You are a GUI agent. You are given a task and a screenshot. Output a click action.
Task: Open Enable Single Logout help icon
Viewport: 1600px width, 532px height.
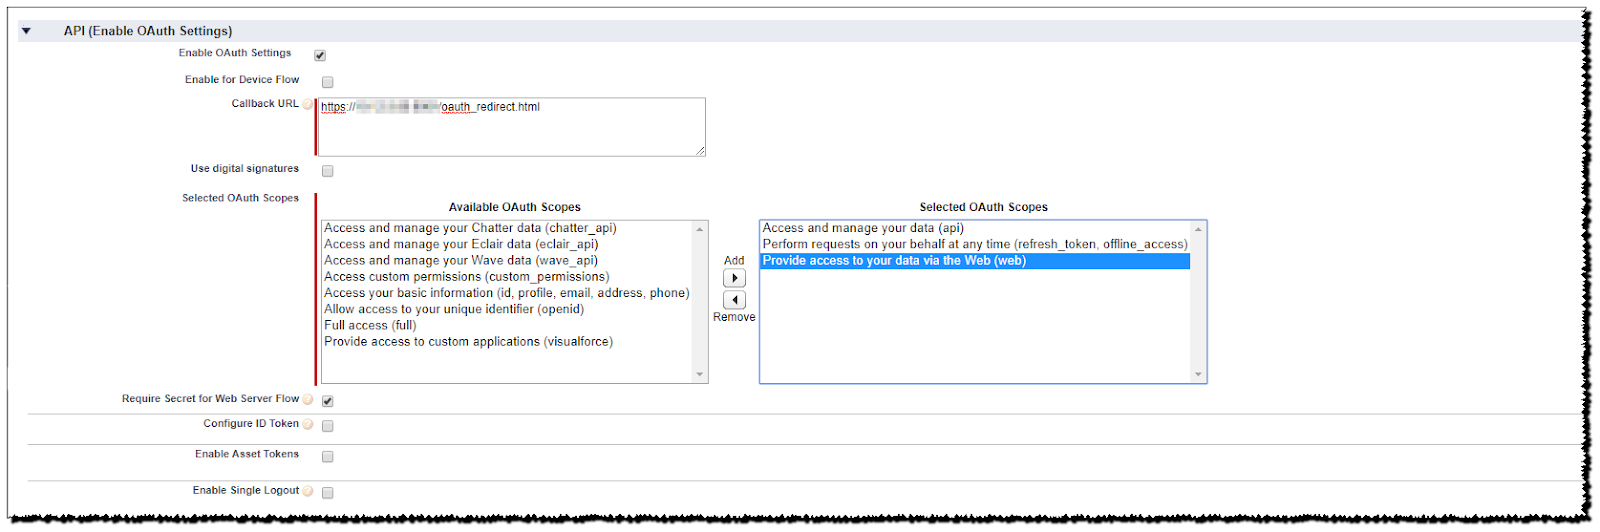(x=308, y=491)
